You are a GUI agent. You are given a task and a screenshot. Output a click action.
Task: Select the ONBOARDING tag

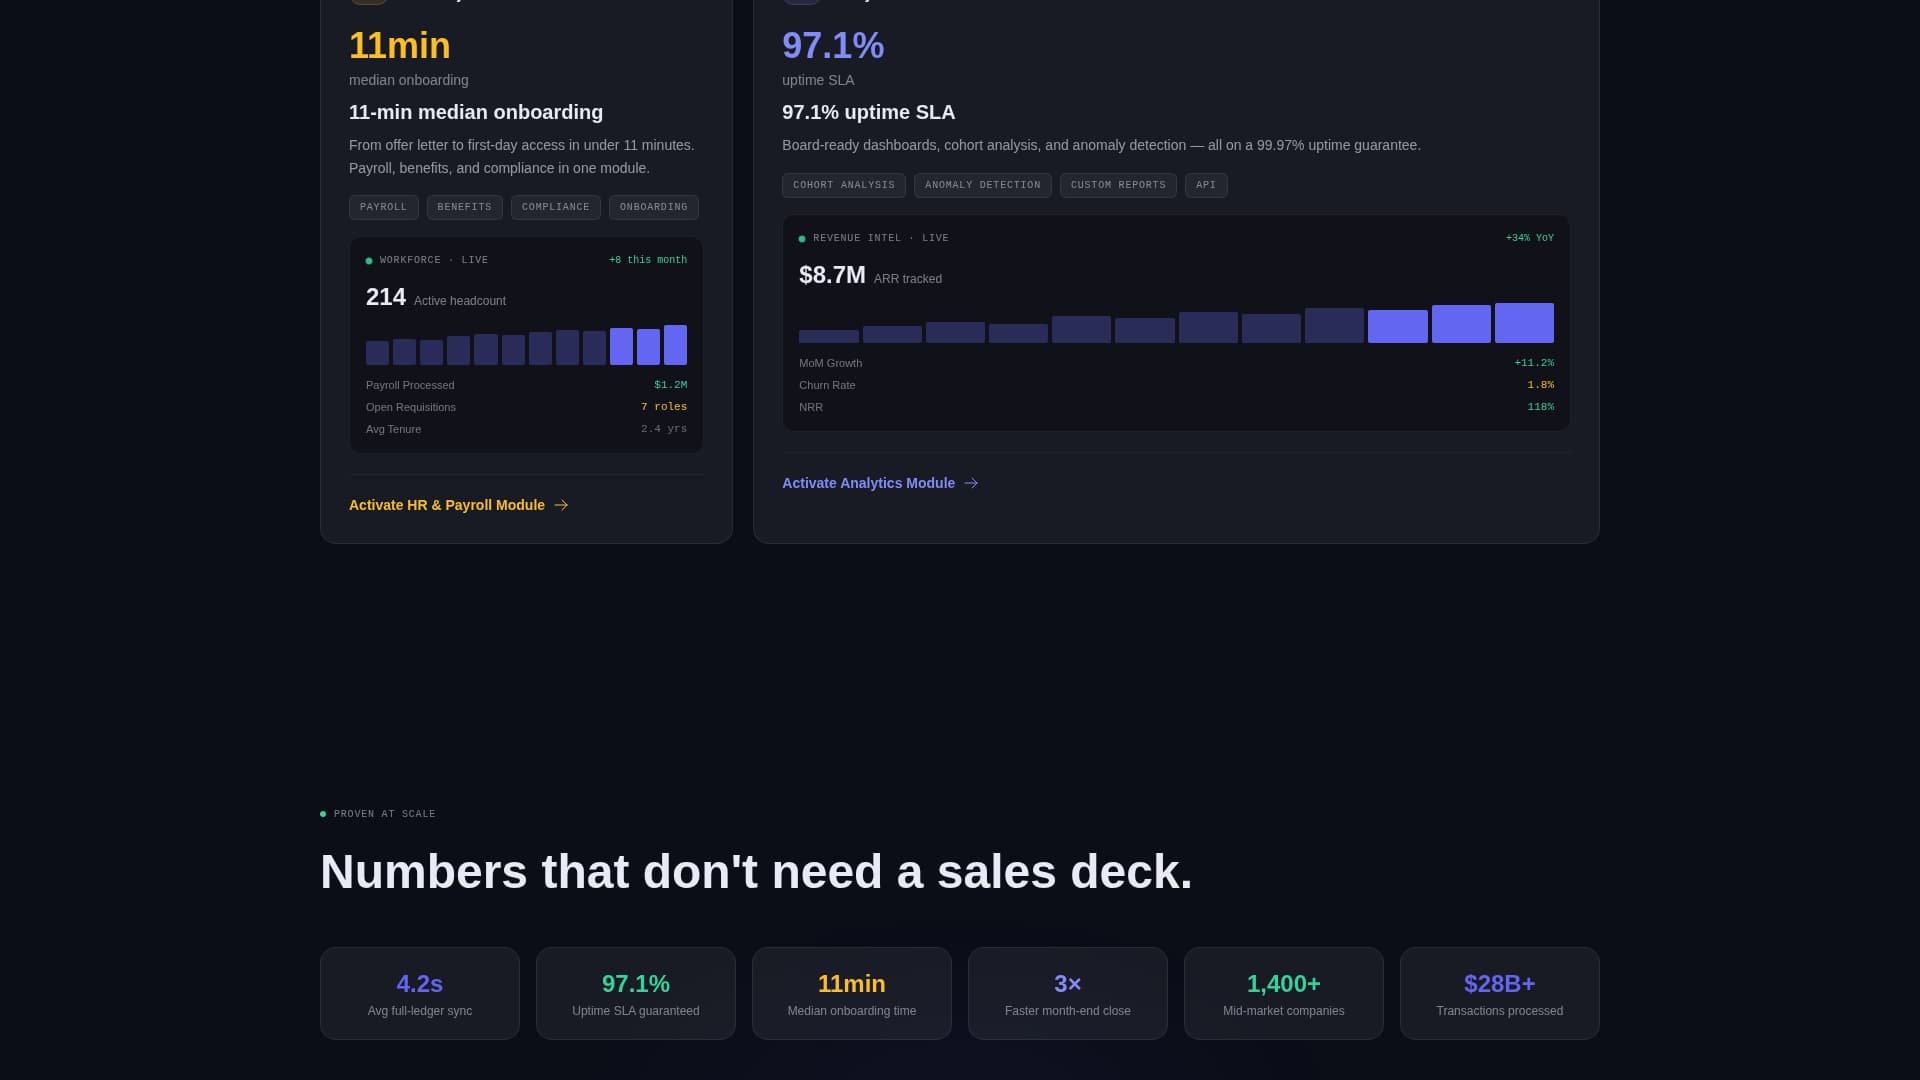click(x=654, y=207)
